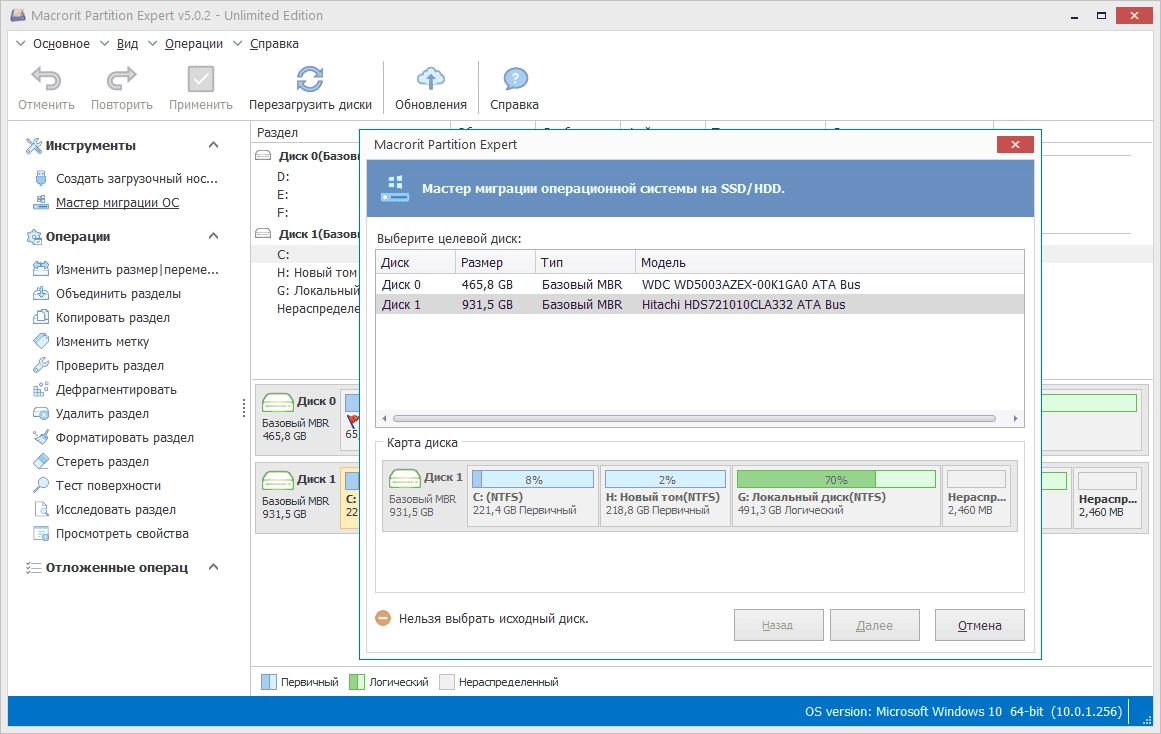Click the resize/move partition icon
This screenshot has width=1161, height=734.
click(x=41, y=269)
